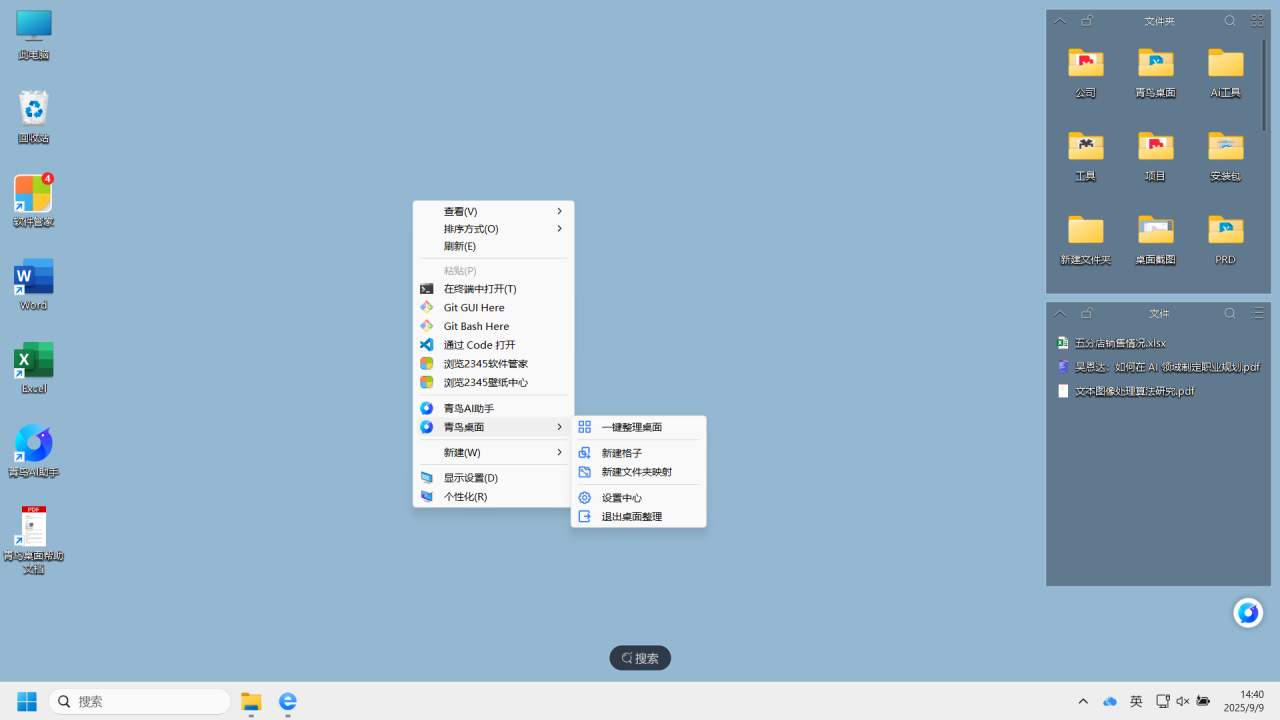This screenshot has width=1280, height=720.
Task: Choose 一键整理桌面 in submenu
Action: [x=639, y=427]
